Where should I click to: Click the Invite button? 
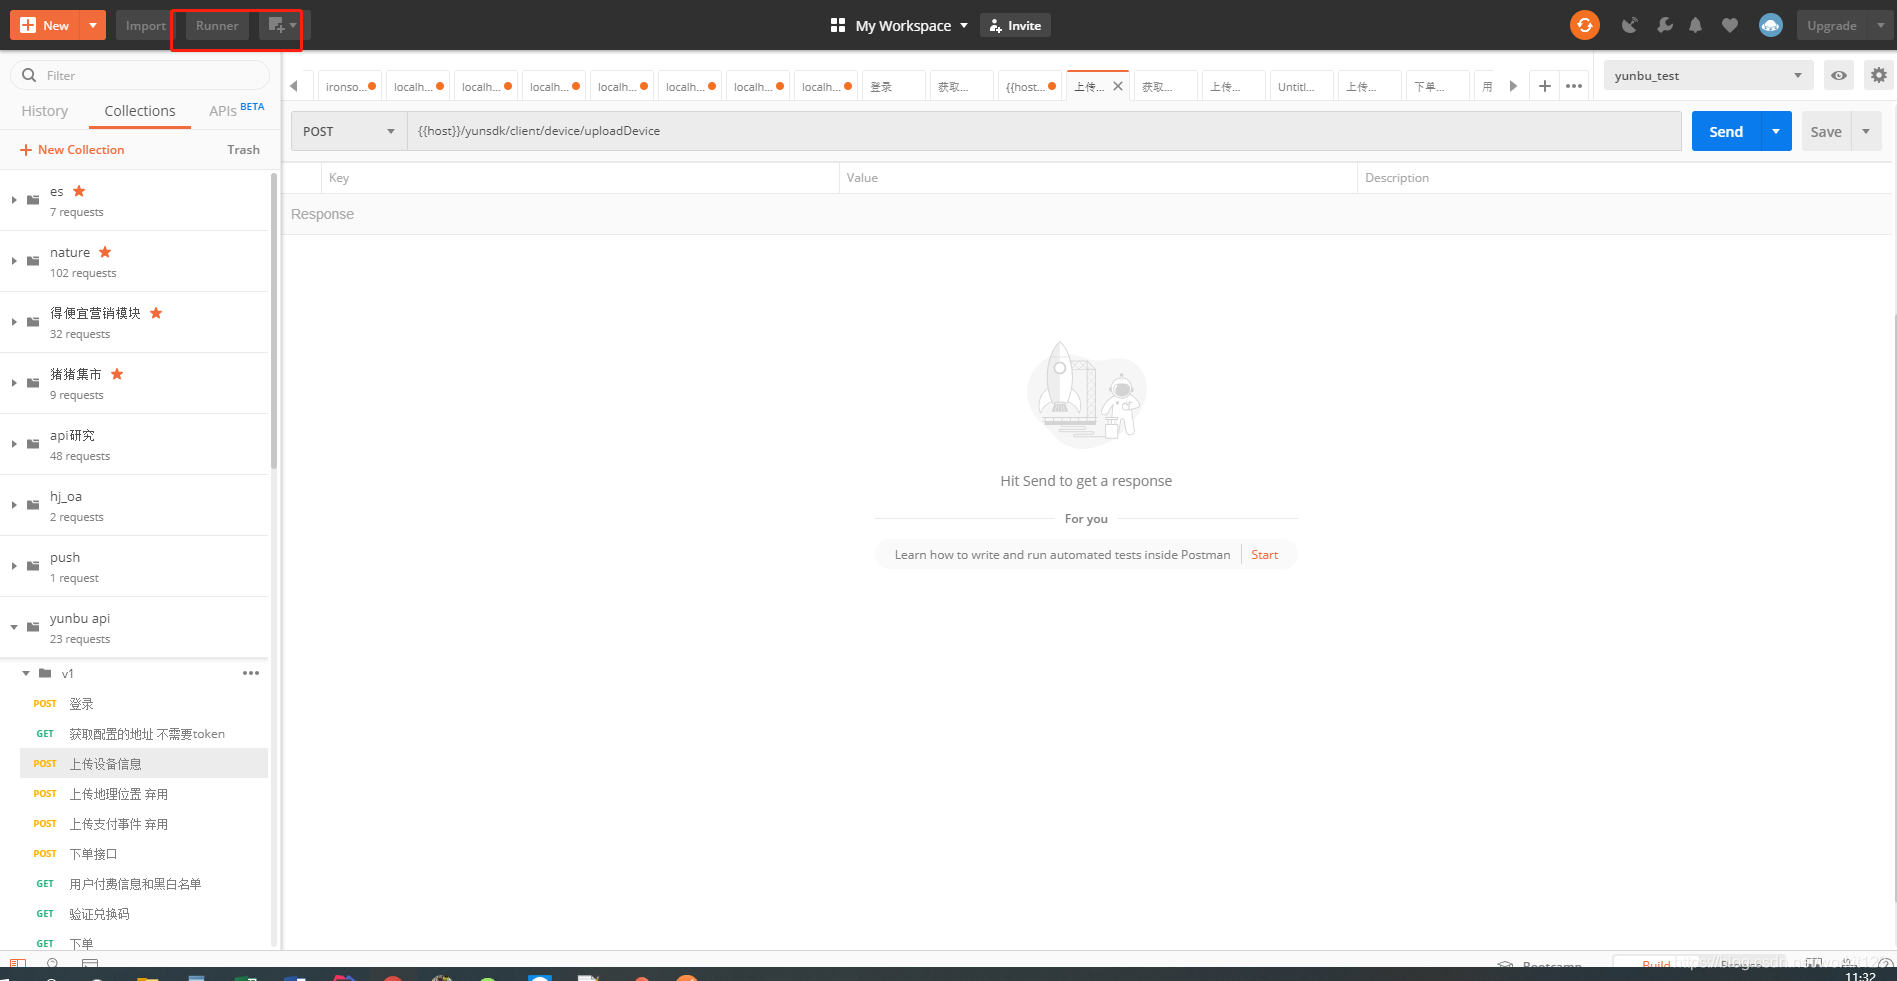point(1015,25)
